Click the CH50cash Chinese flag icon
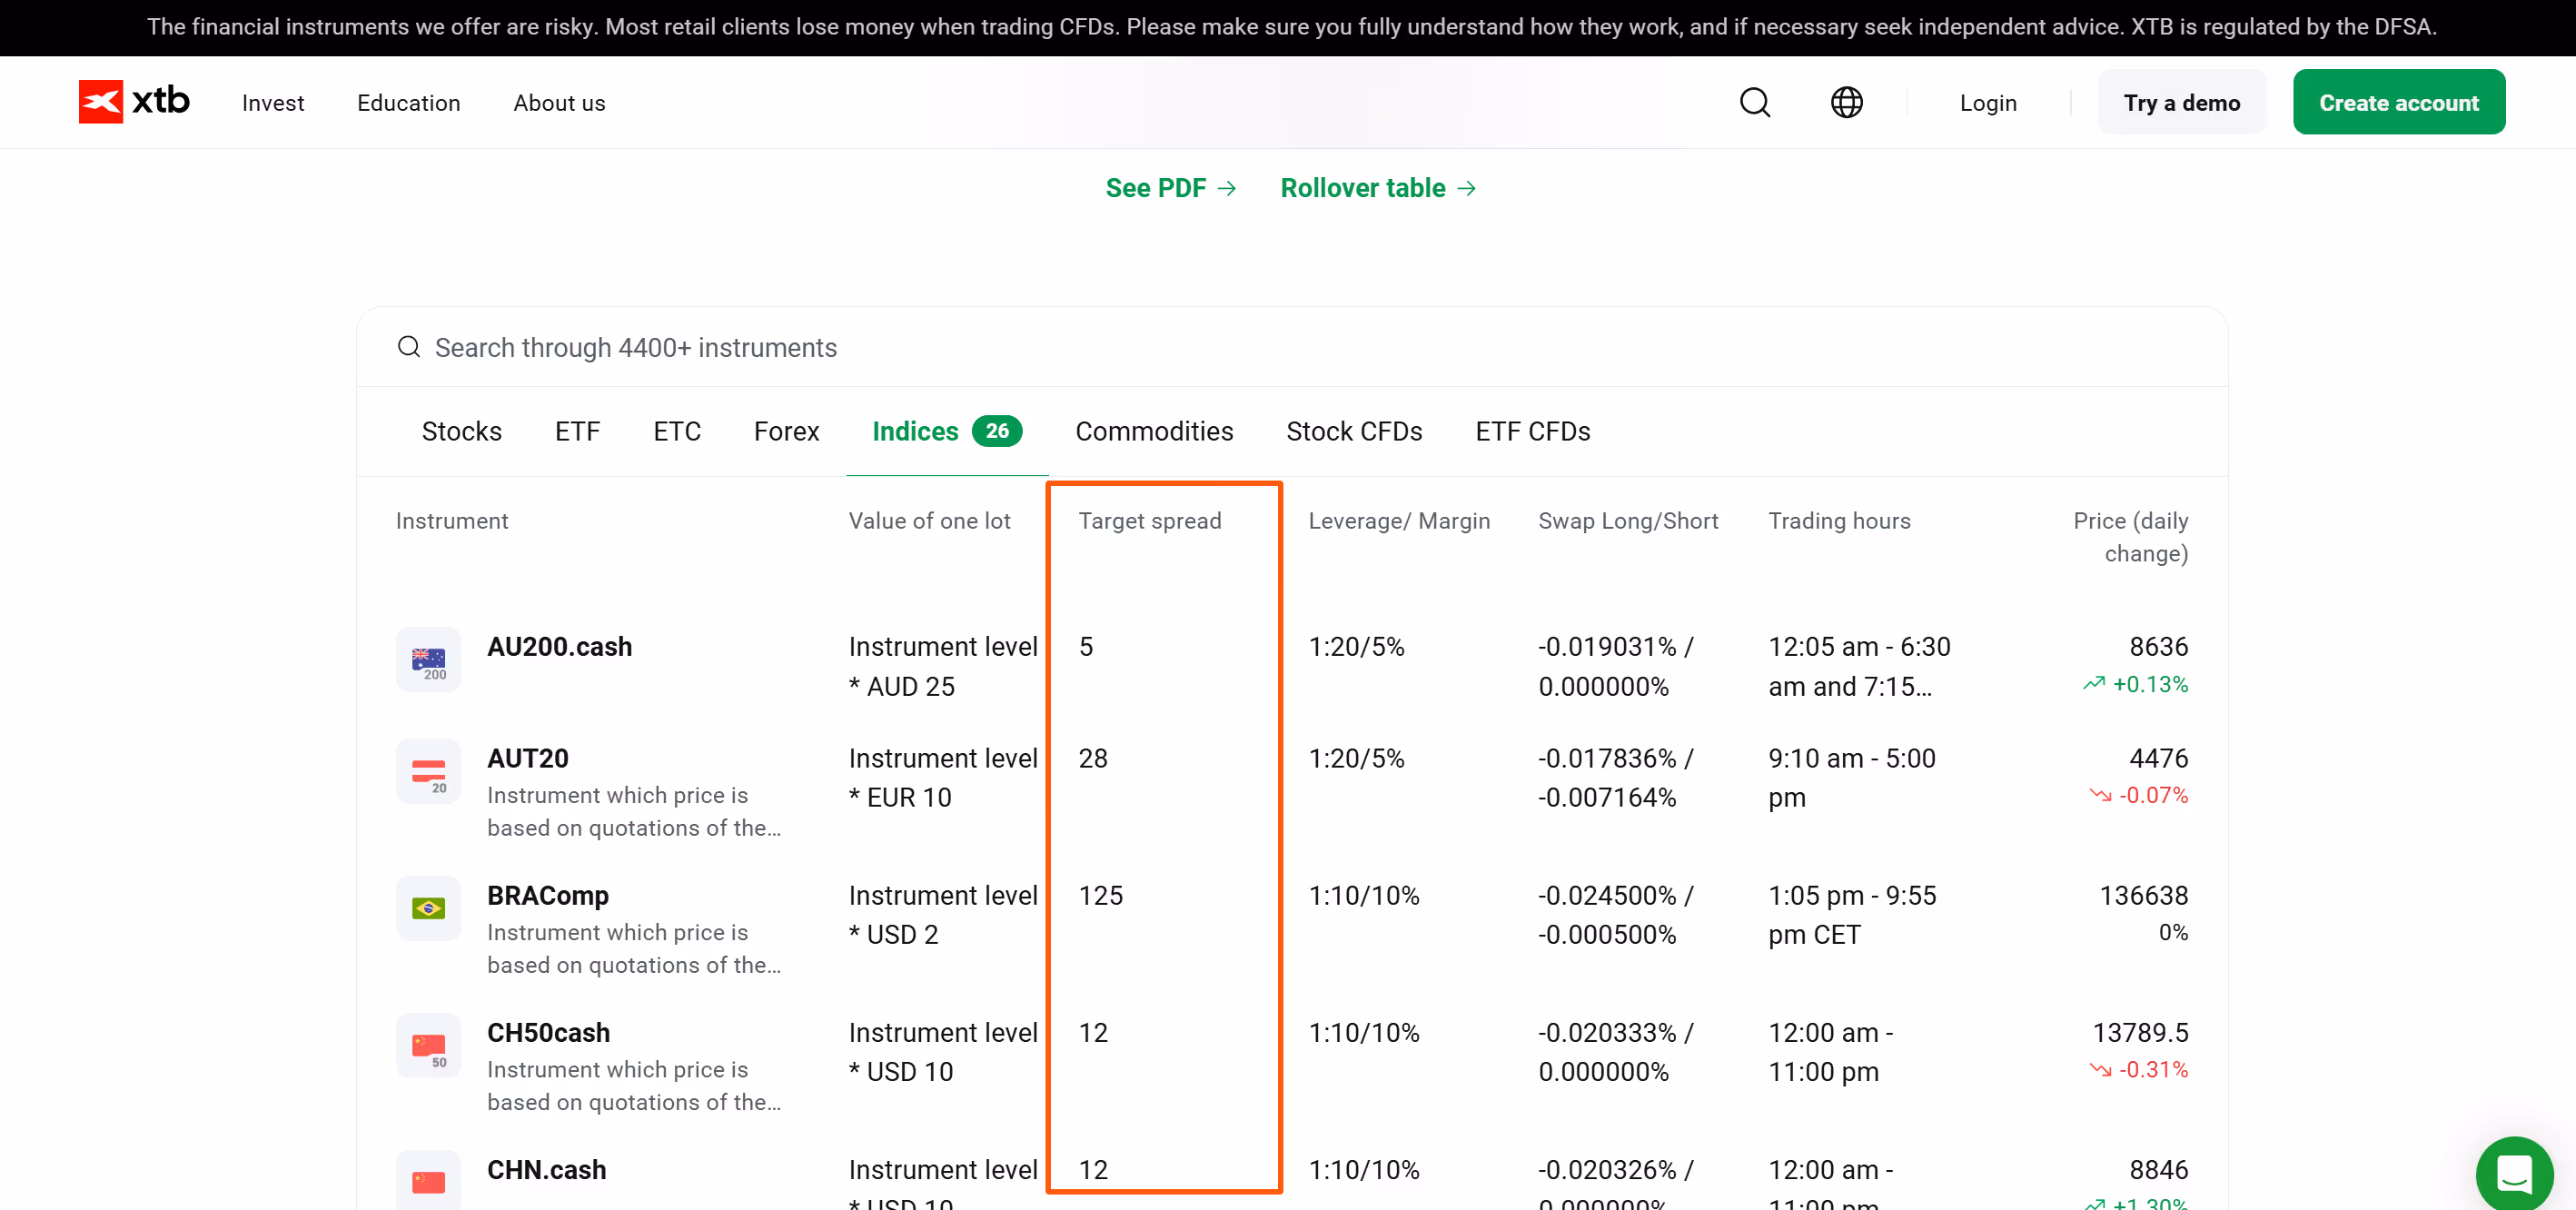 click(428, 1046)
